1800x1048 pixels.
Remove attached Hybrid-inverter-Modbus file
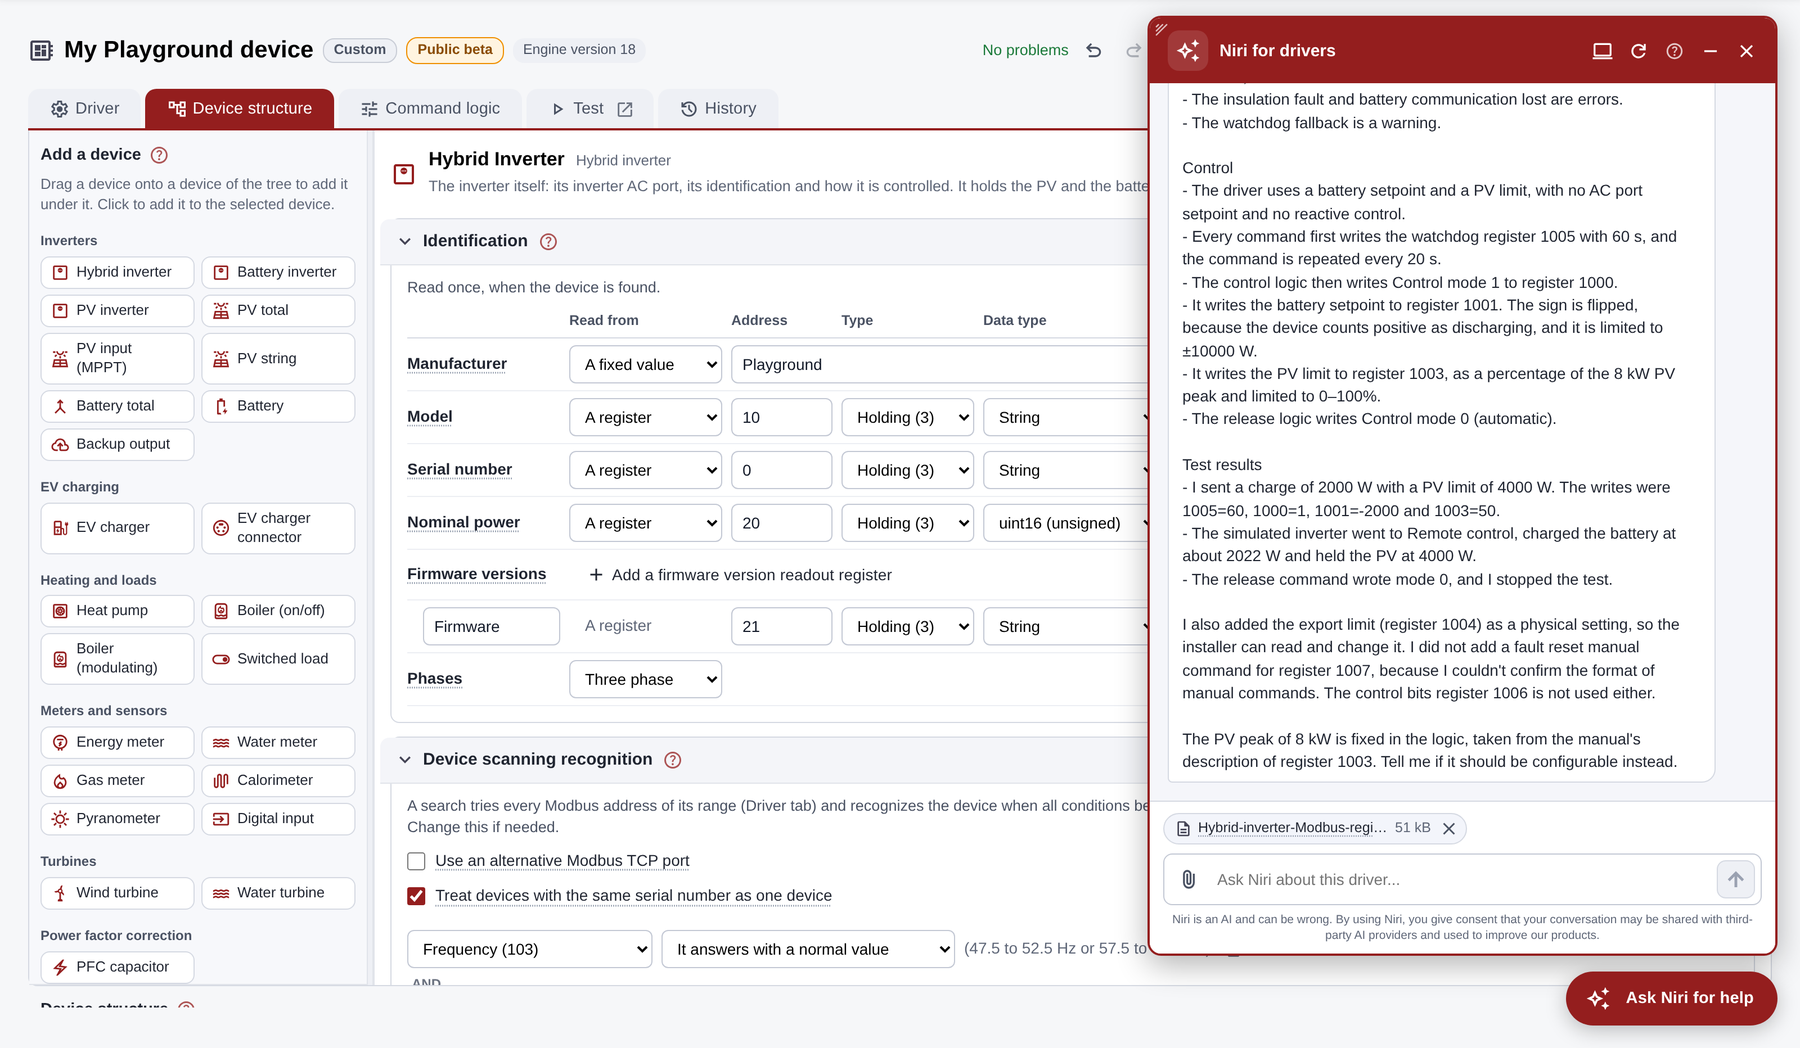[x=1449, y=828]
